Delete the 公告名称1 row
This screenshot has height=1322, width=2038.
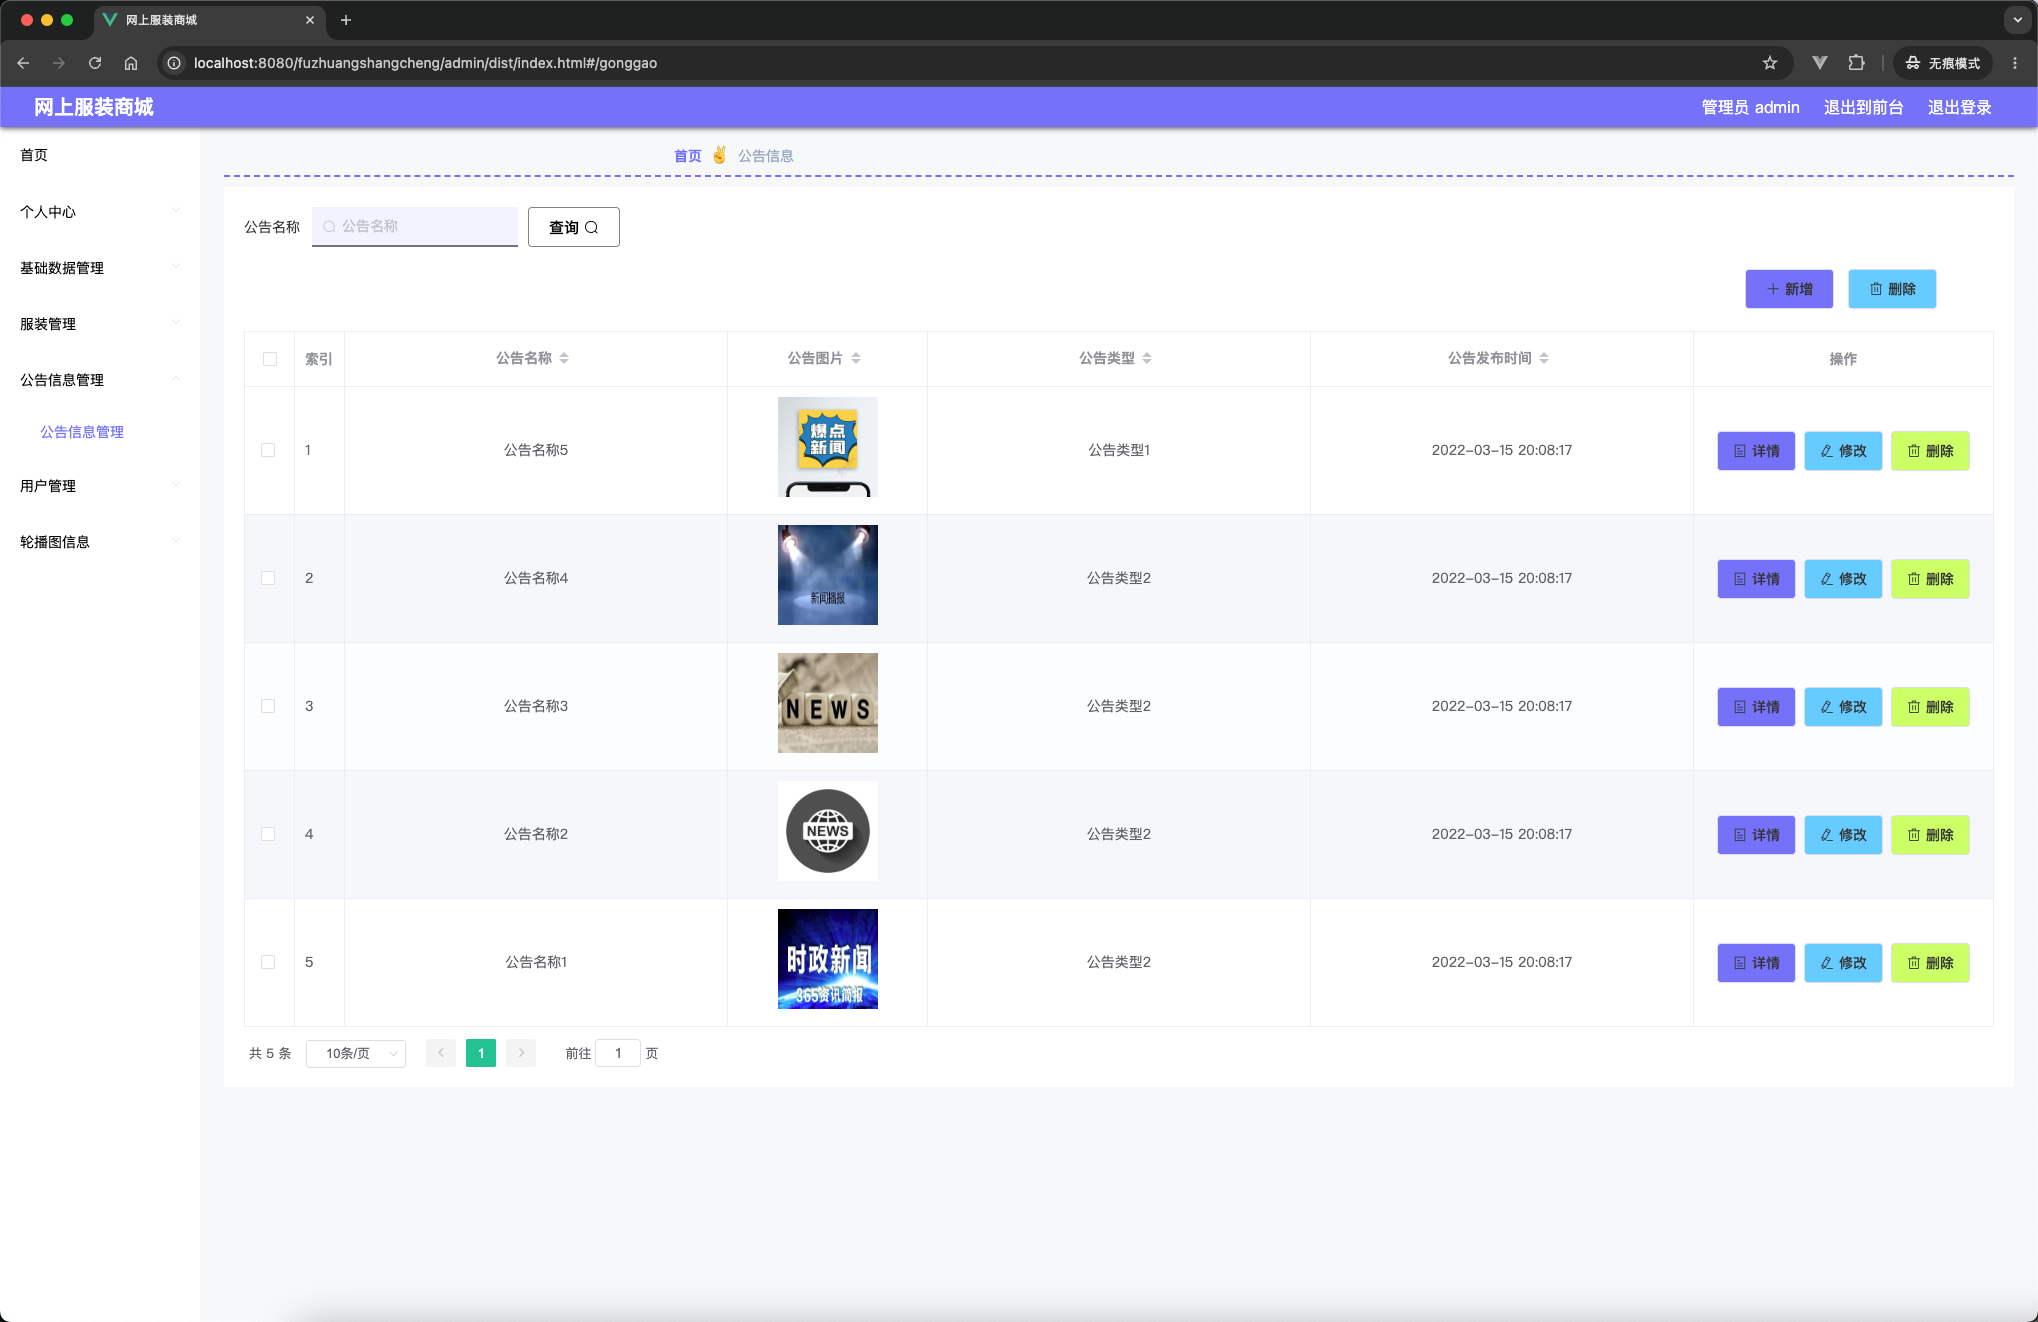1930,963
